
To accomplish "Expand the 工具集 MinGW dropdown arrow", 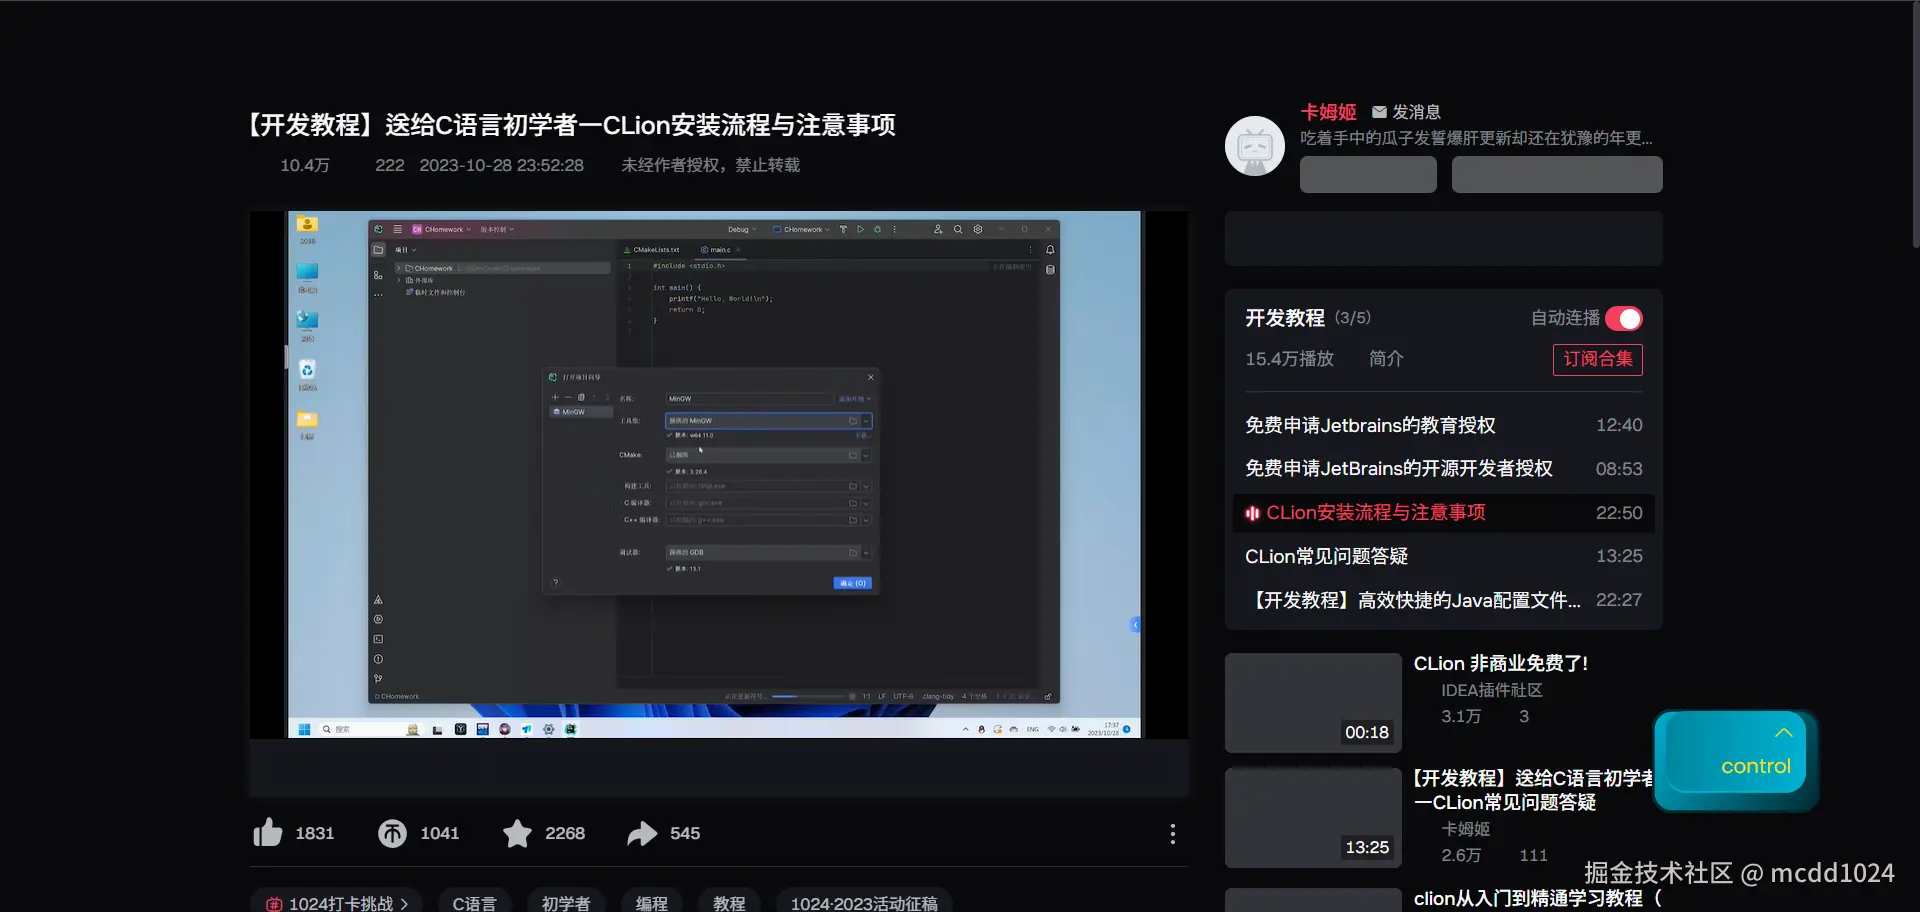I will point(866,421).
